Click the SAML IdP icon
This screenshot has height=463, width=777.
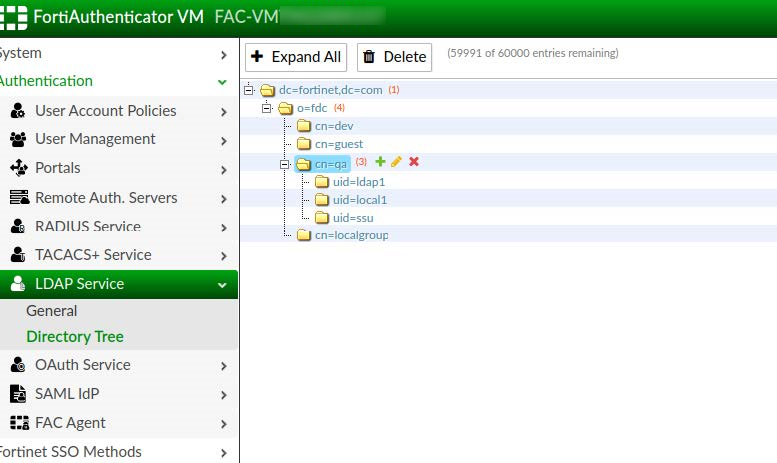coord(18,394)
